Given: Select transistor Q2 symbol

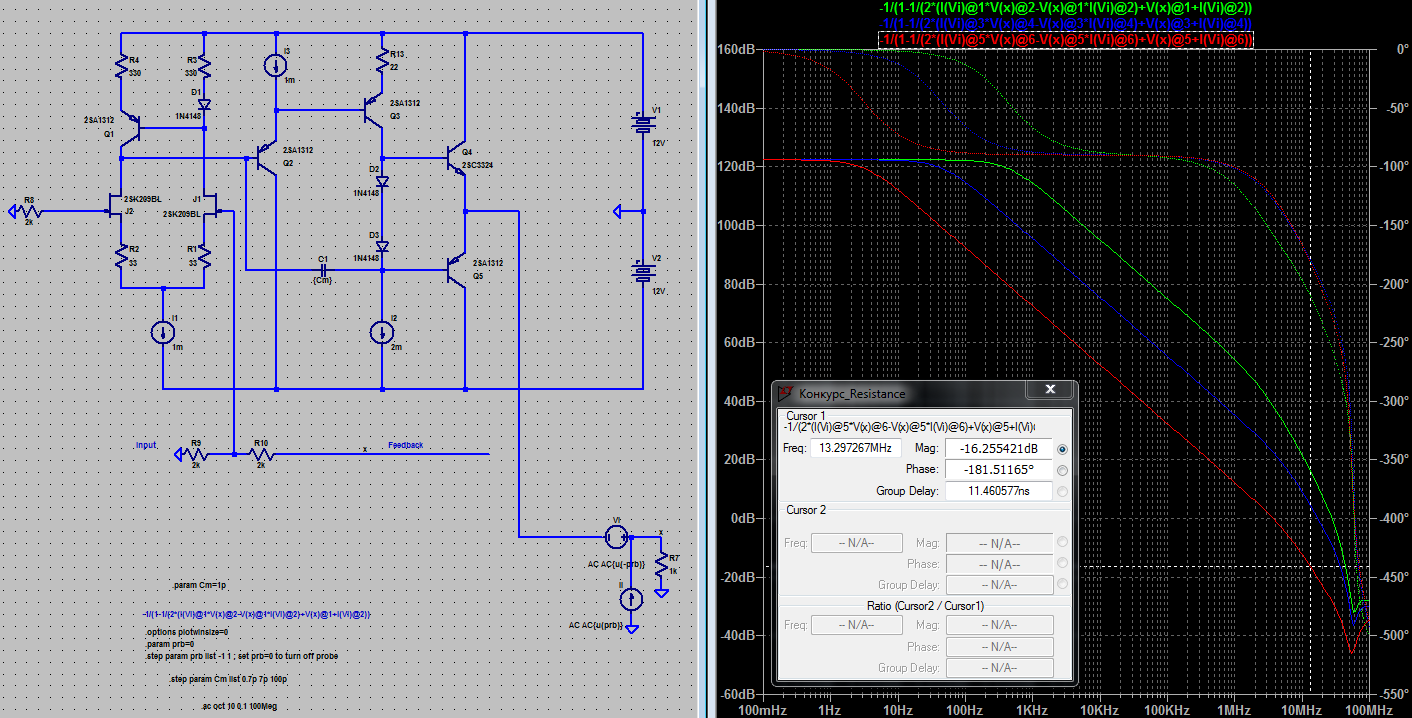Looking at the screenshot, I should pyautogui.click(x=268, y=157).
